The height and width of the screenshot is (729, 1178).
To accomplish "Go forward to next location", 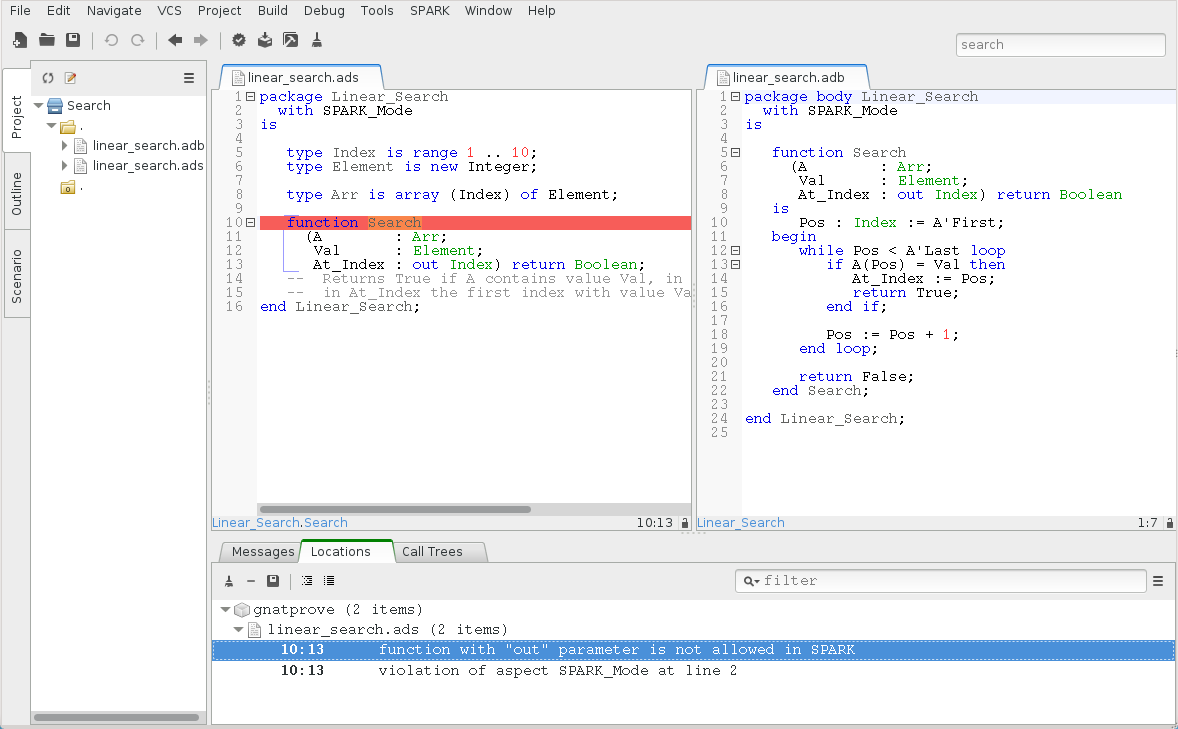I will click(x=201, y=40).
